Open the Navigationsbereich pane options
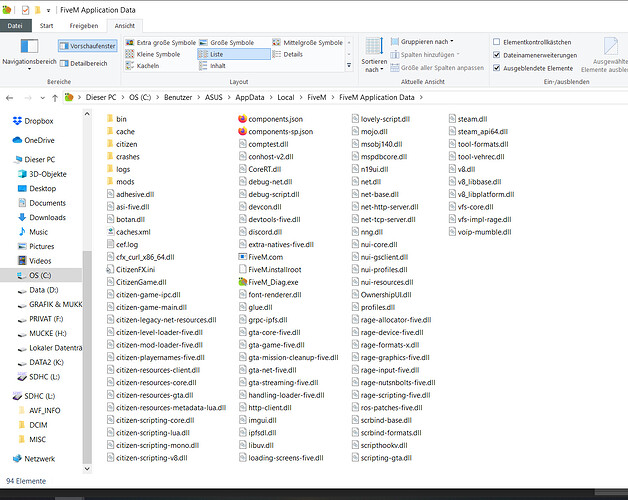Image resolution: width=628 pixels, height=500 pixels. click(x=29, y=54)
